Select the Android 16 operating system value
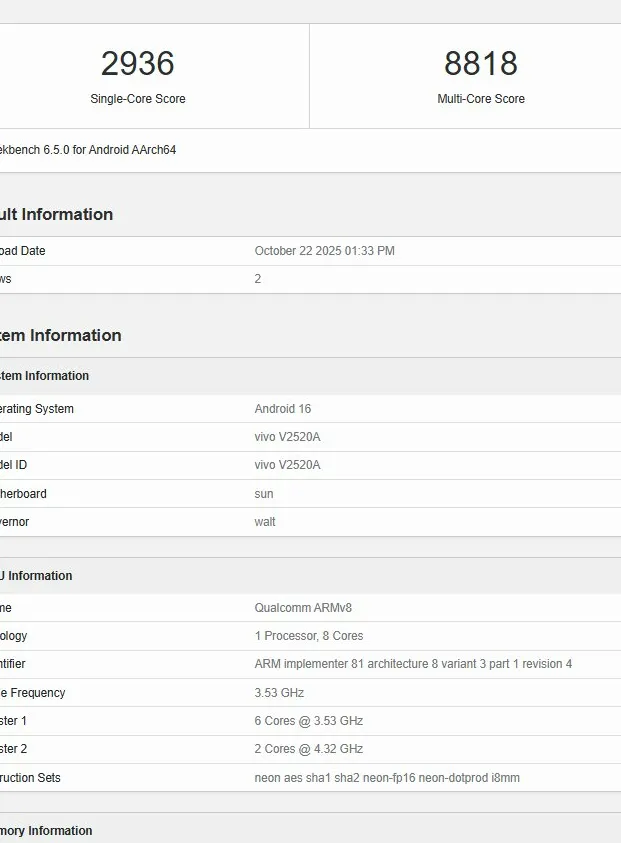621x843 pixels. 283,409
